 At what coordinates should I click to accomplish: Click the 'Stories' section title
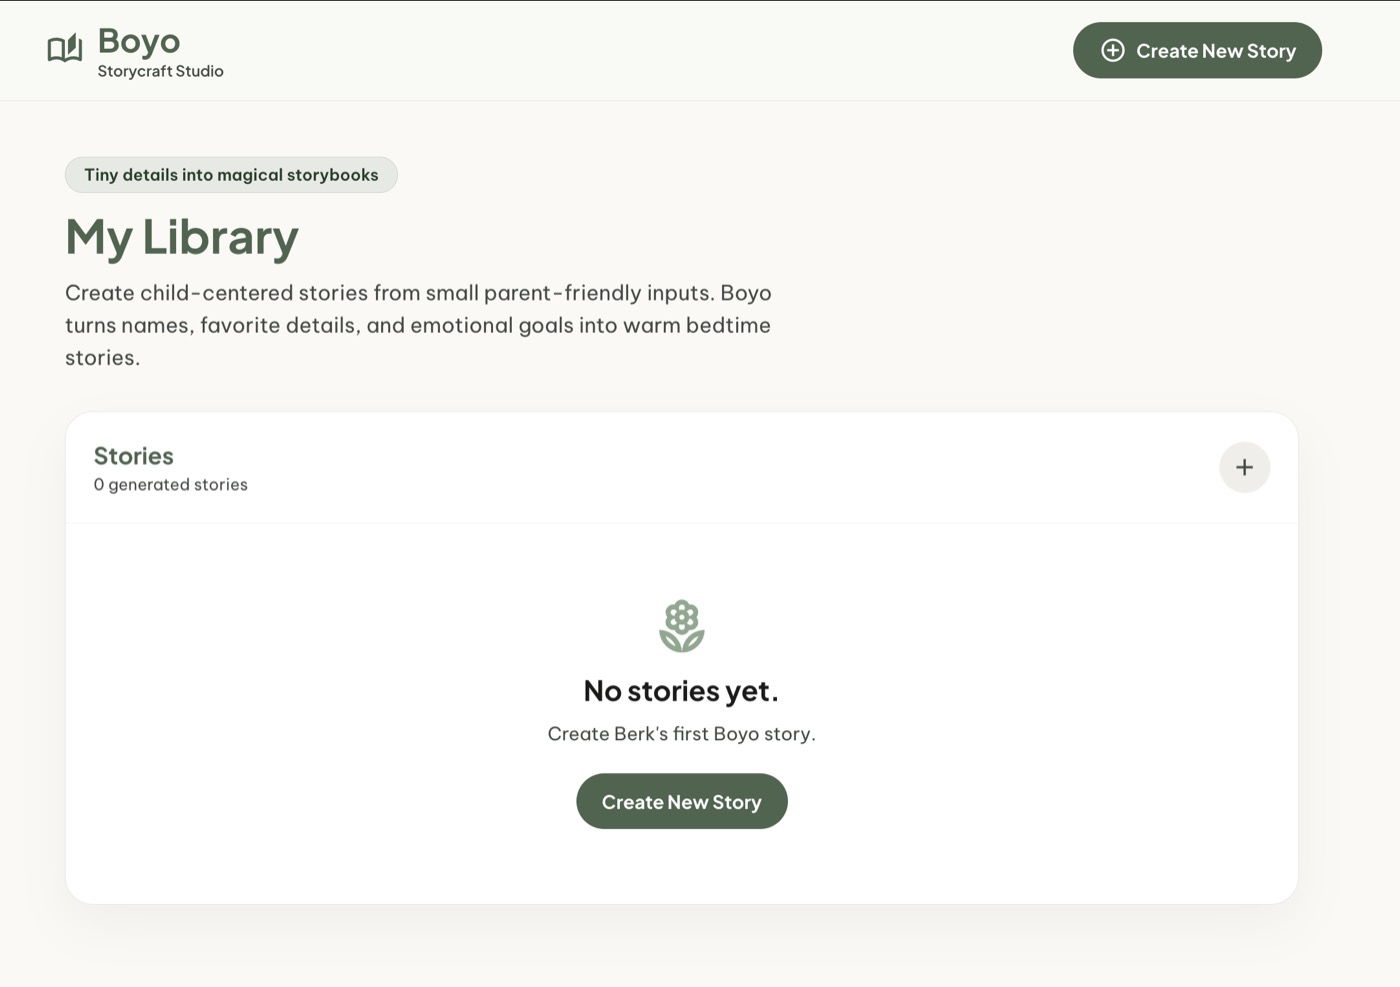(134, 456)
